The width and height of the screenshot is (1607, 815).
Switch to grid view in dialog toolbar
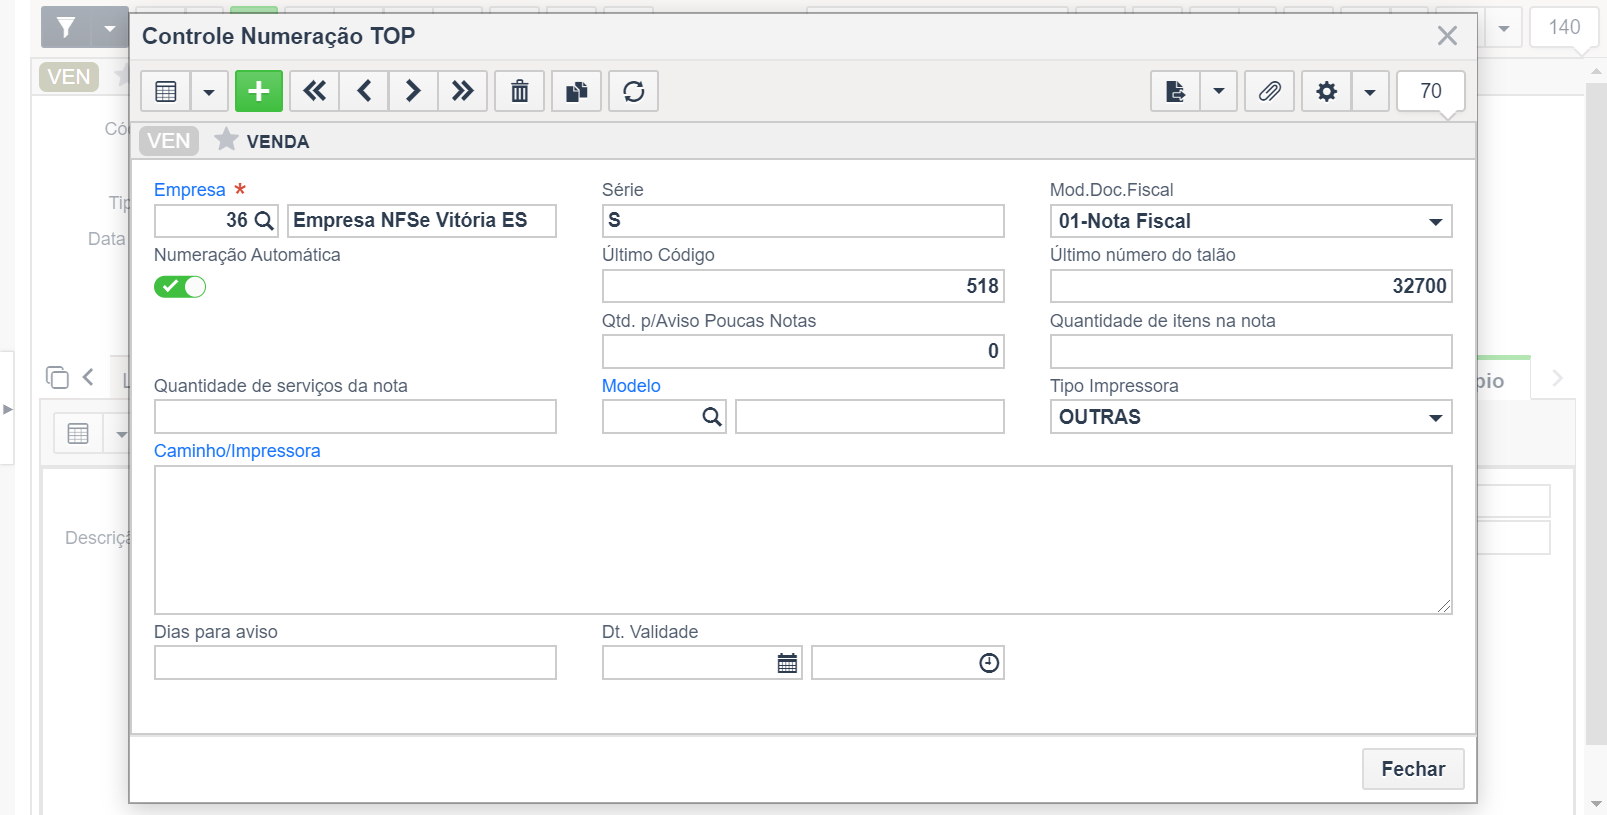pyautogui.click(x=166, y=91)
